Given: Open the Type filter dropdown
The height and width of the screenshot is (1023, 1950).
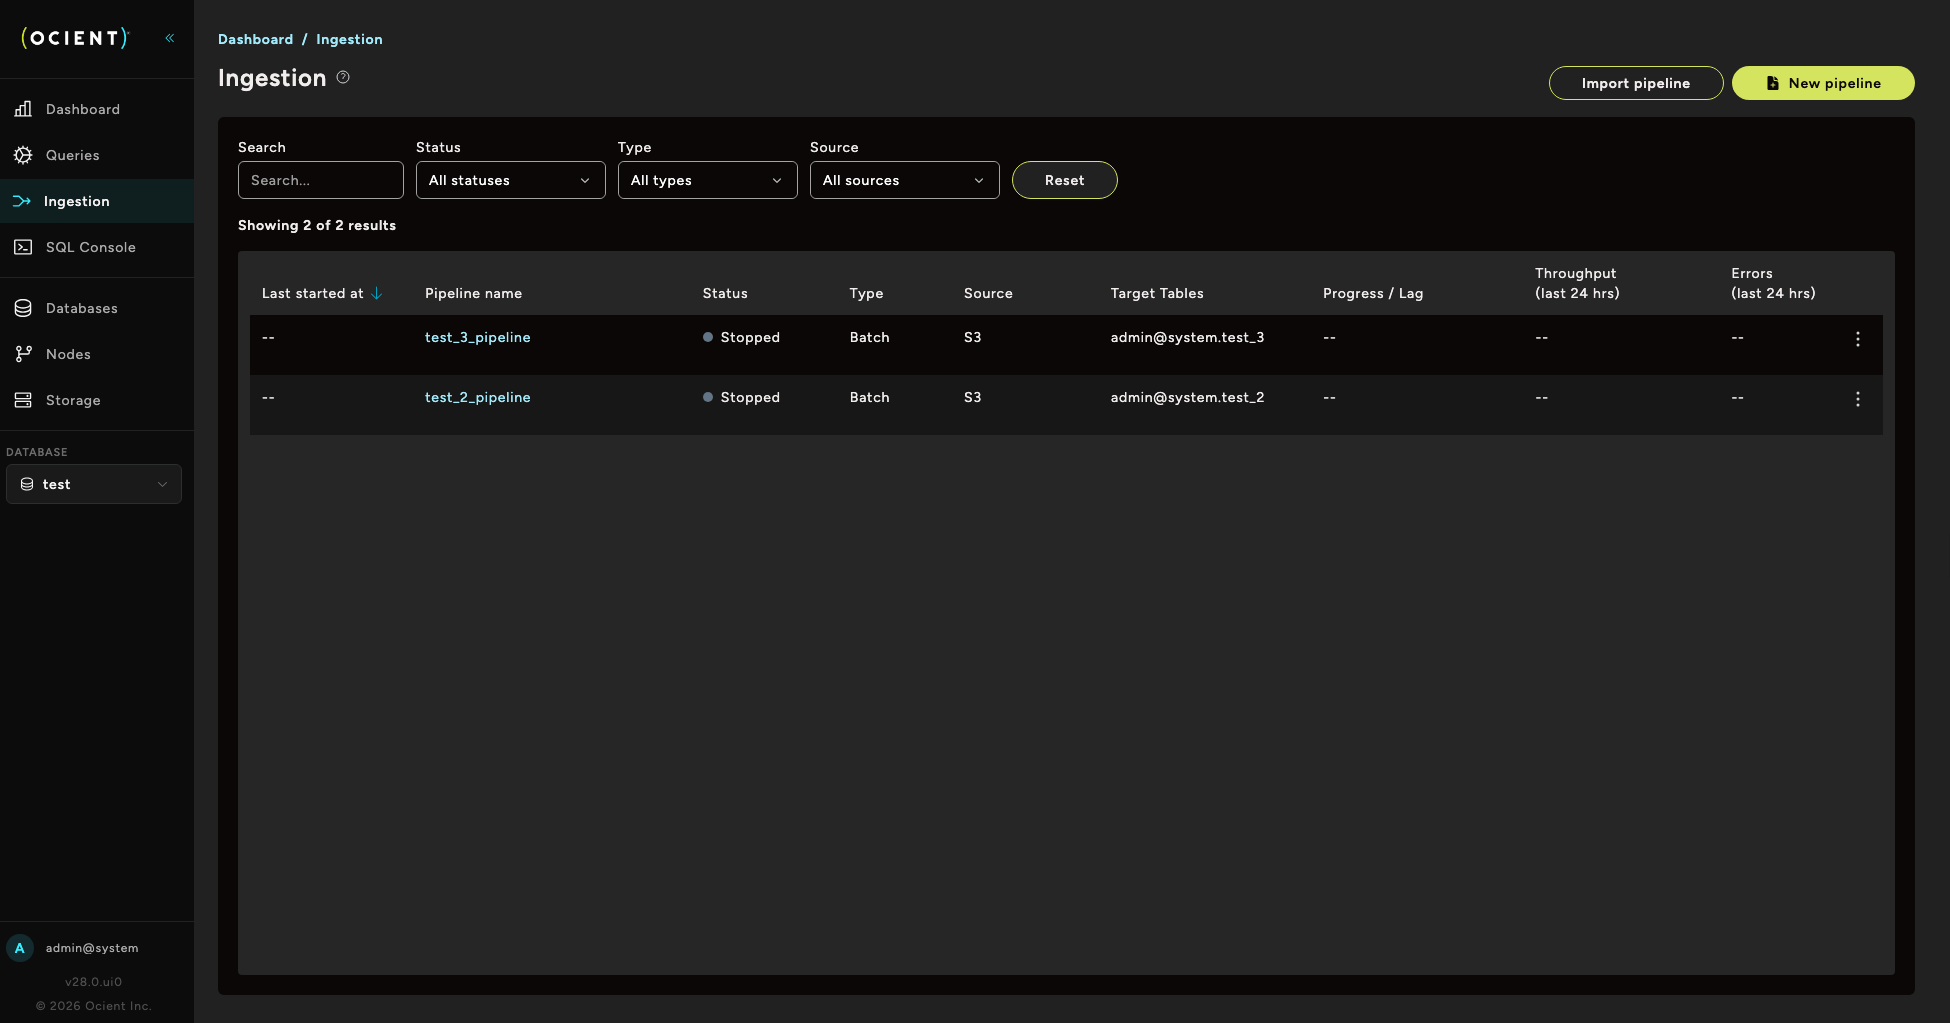Looking at the screenshot, I should tap(708, 180).
